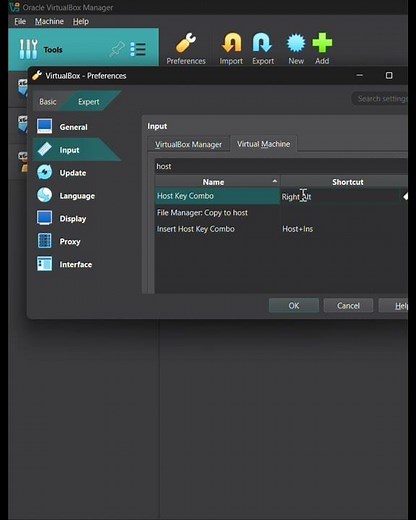This screenshot has height=520, width=416.
Task: Confirm preferences with OK
Action: pyautogui.click(x=294, y=306)
